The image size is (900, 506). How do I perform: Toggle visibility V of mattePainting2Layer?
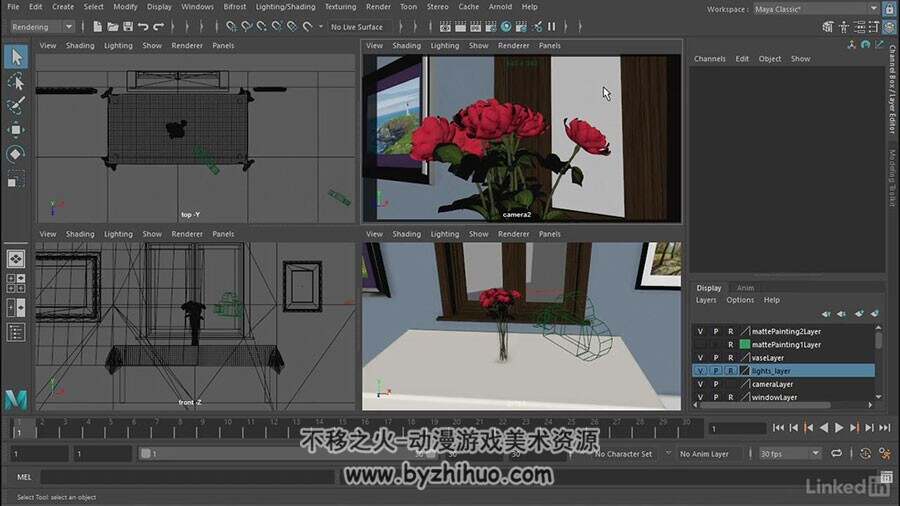[700, 332]
